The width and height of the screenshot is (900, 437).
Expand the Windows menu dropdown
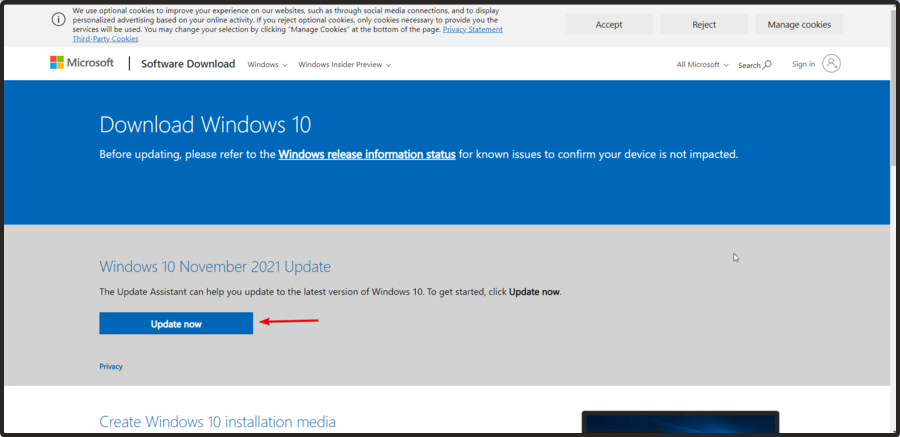point(267,64)
